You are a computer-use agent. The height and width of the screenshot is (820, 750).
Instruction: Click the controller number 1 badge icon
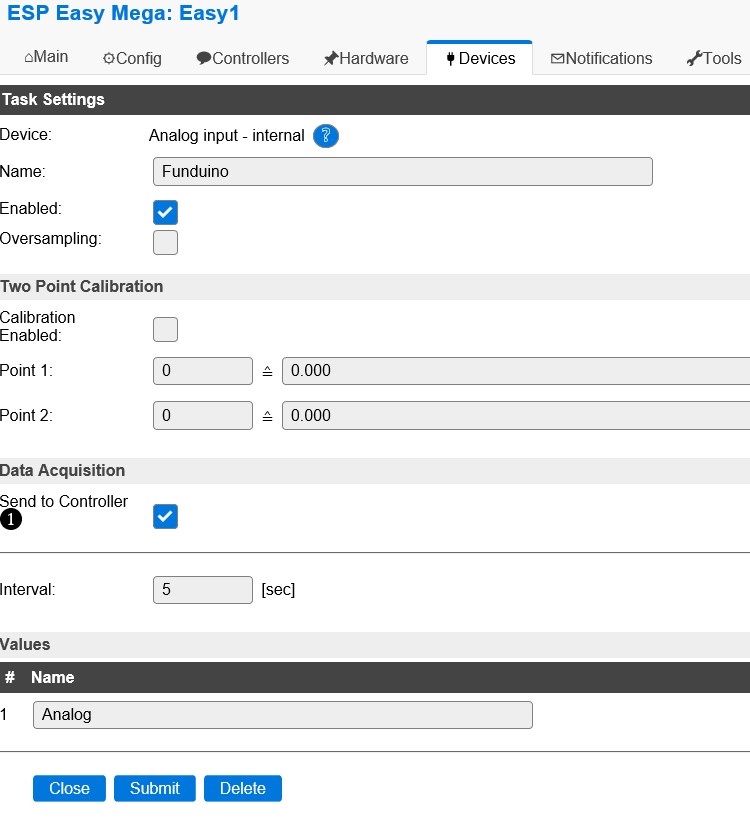click(x=11, y=519)
